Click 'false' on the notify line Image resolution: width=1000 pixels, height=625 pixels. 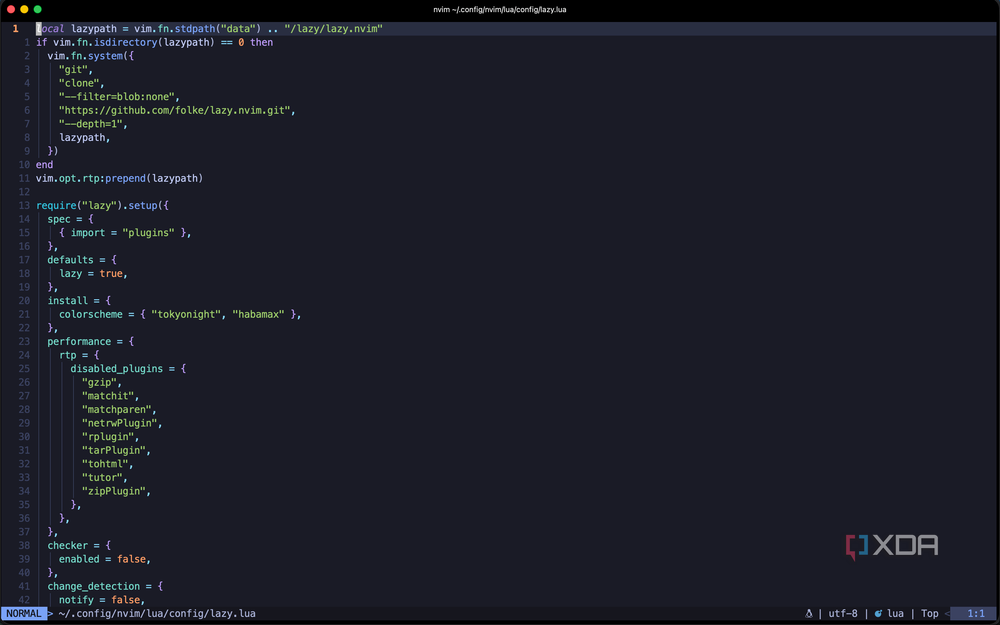[126, 599]
